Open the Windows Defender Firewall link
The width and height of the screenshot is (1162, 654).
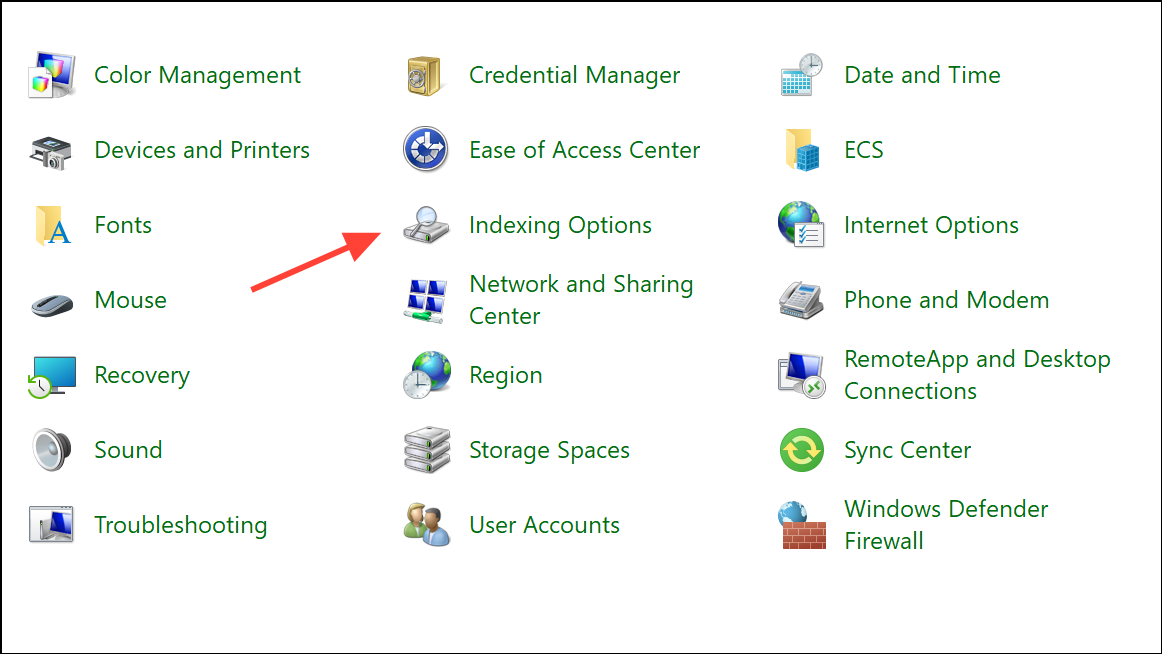click(x=946, y=524)
